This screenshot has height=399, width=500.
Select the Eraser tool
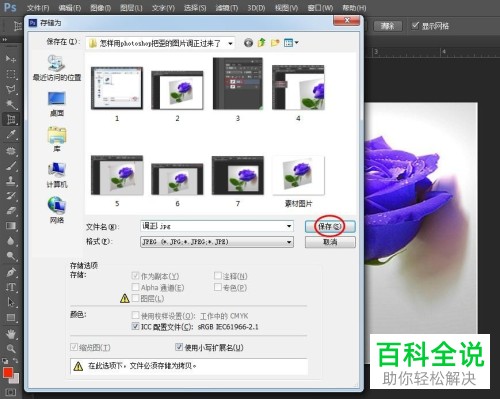(11, 211)
